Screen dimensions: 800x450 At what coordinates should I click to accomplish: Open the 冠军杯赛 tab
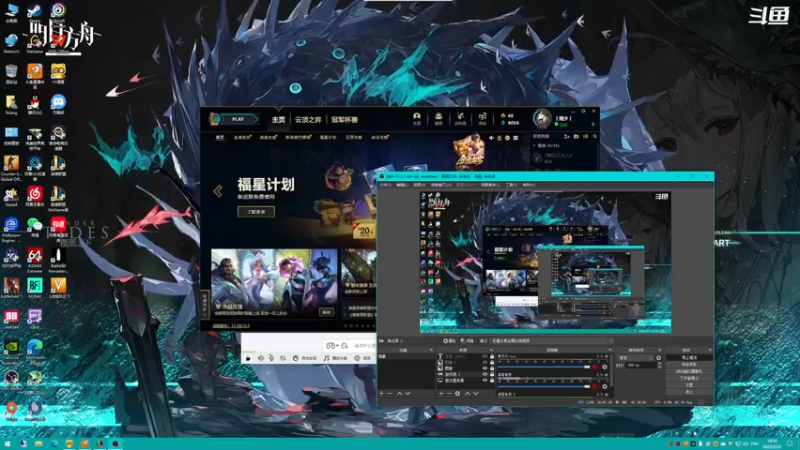tap(344, 119)
